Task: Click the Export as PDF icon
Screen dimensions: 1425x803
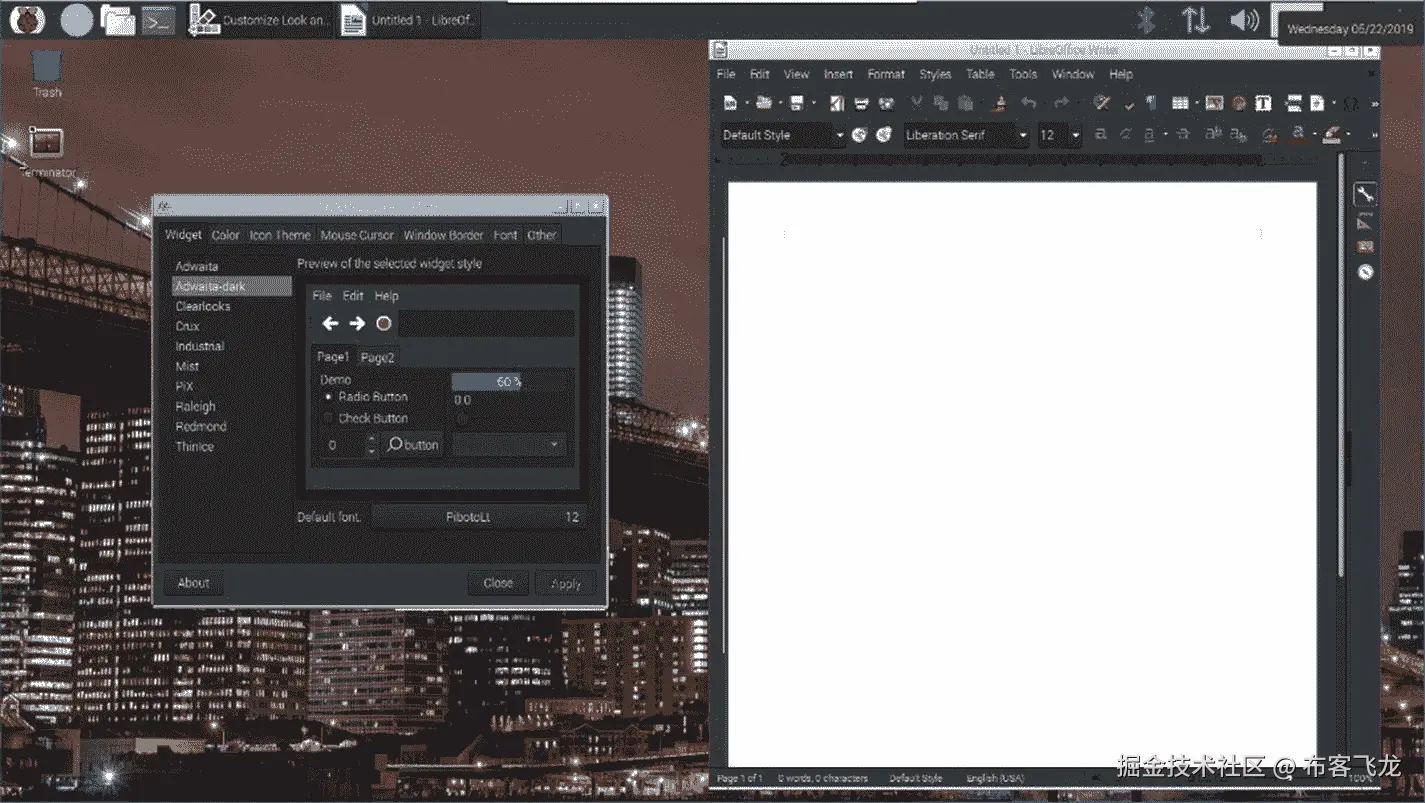Action: tap(837, 103)
